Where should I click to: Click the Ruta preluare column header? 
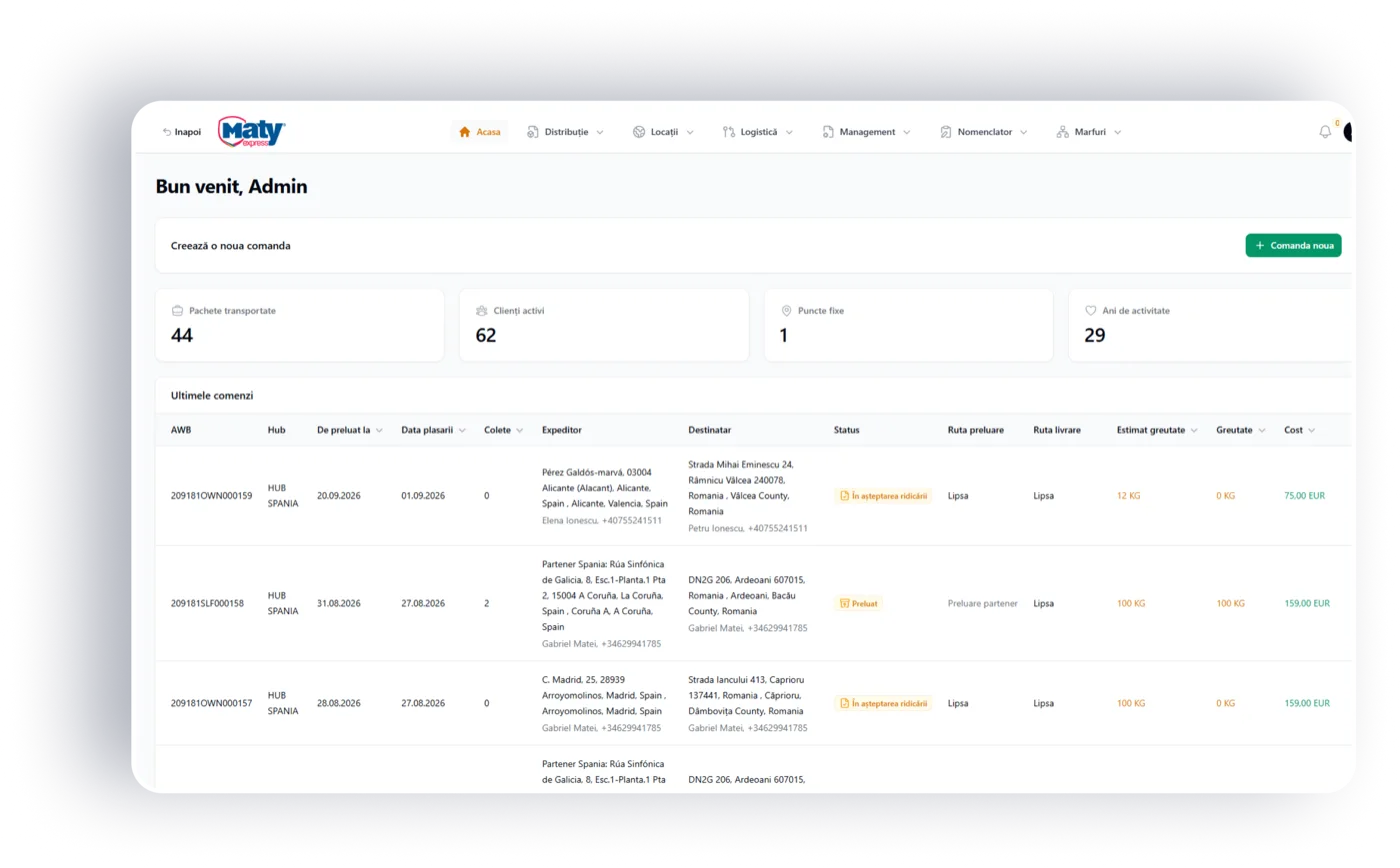click(976, 430)
